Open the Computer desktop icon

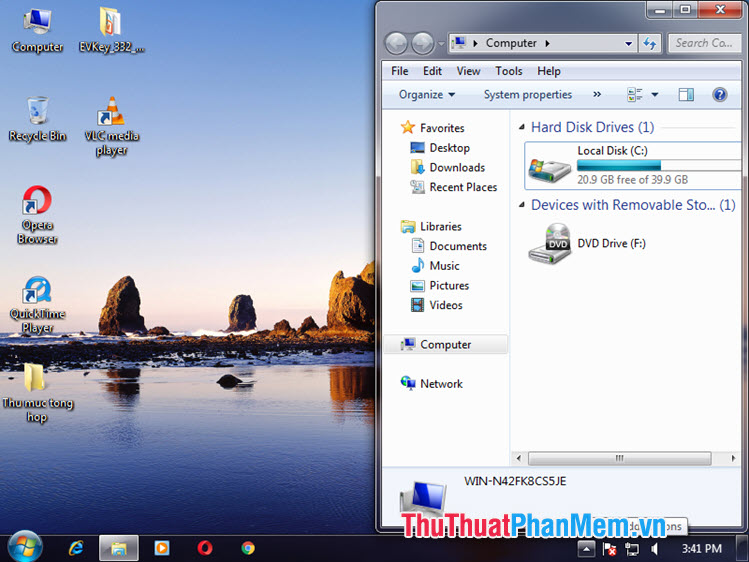tap(37, 31)
